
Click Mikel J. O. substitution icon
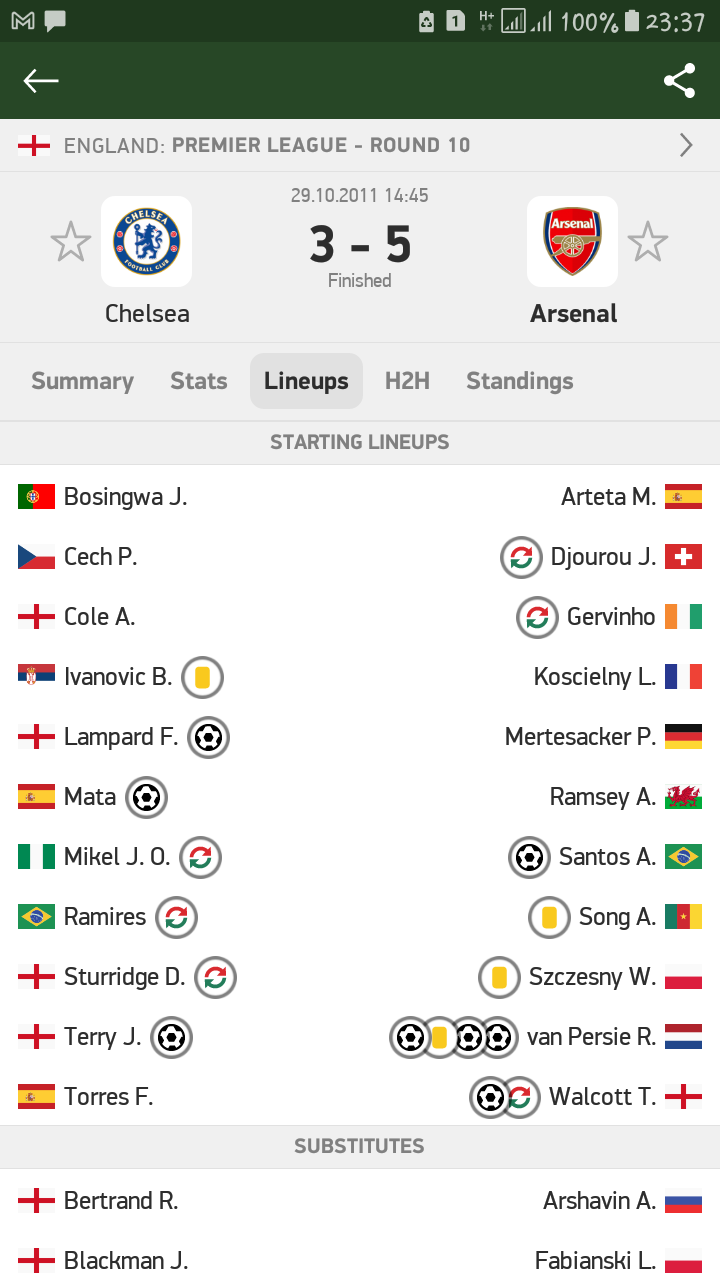point(200,857)
